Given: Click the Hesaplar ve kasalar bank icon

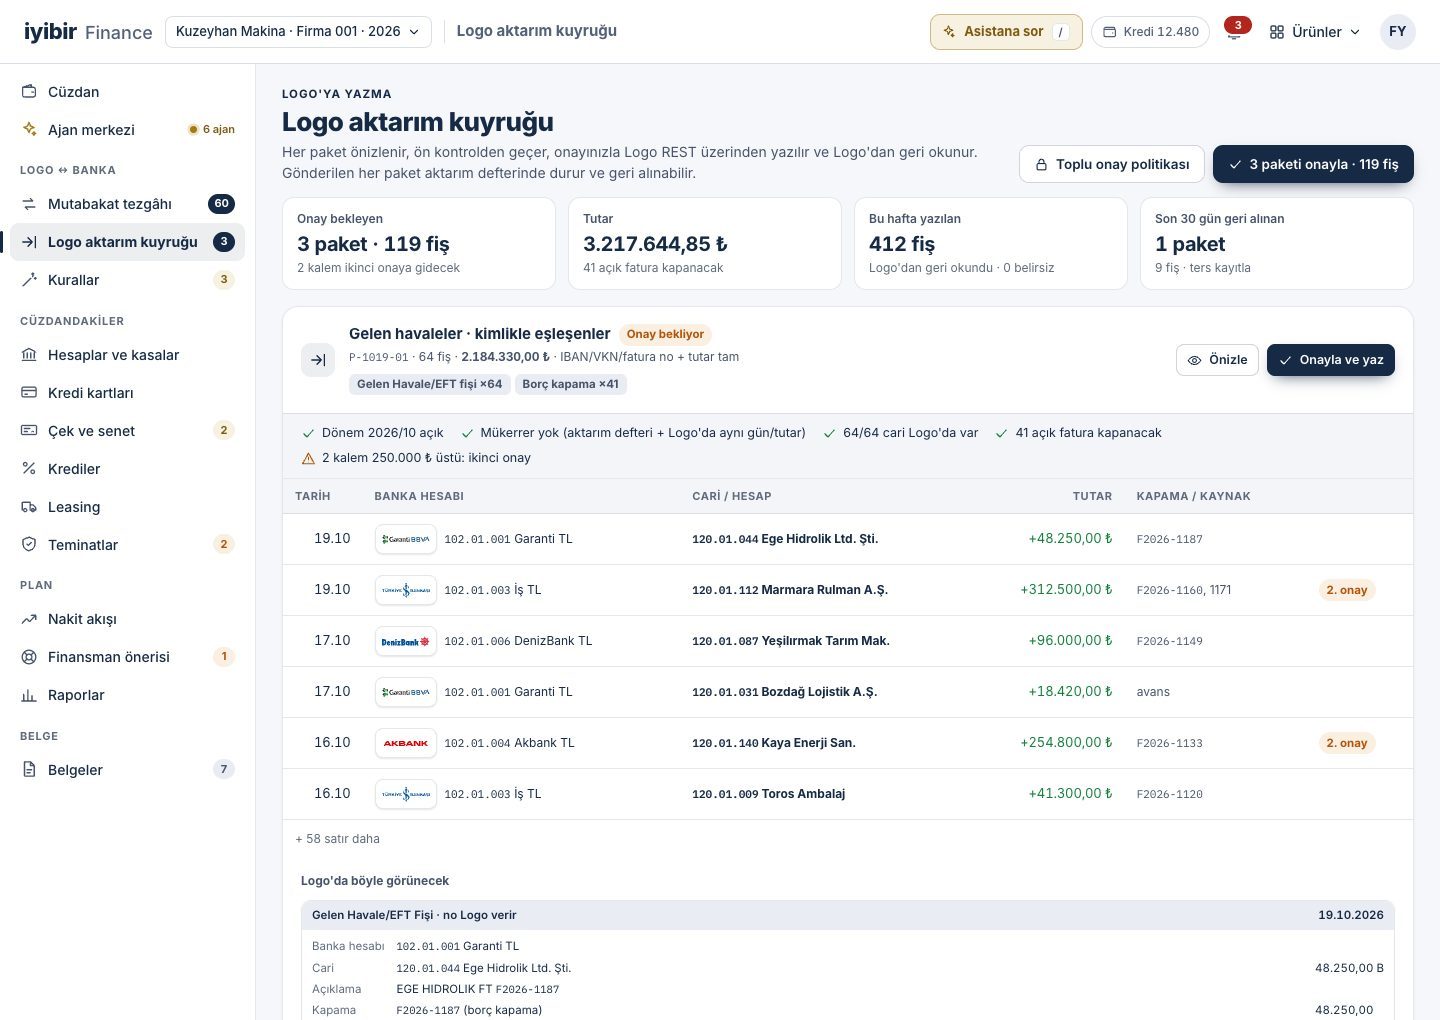Looking at the screenshot, I should (29, 354).
